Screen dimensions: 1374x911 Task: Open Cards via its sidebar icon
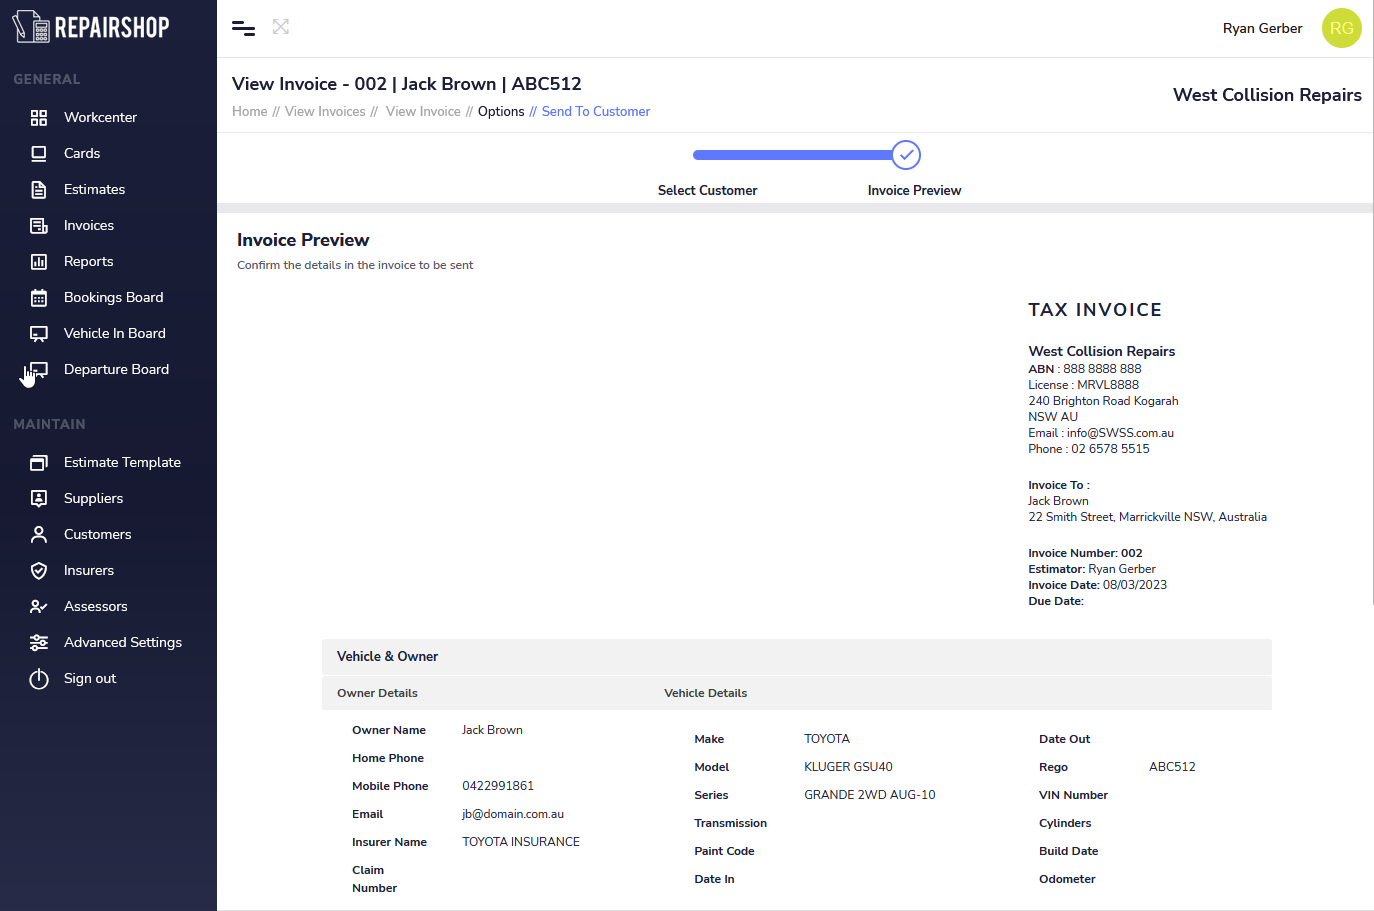click(x=39, y=154)
